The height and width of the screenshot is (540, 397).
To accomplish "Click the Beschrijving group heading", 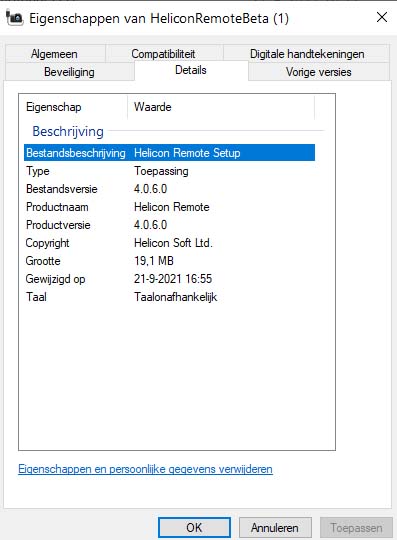I will coord(68,132).
